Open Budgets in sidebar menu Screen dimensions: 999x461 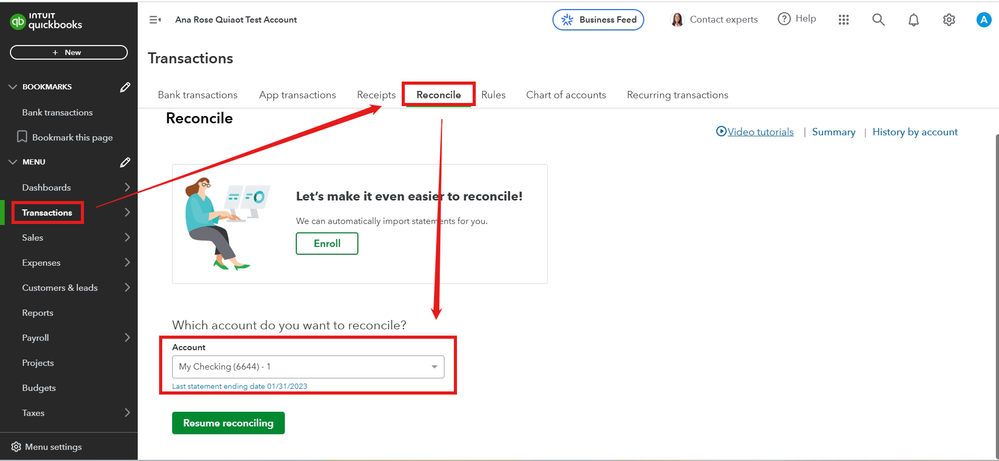click(39, 388)
